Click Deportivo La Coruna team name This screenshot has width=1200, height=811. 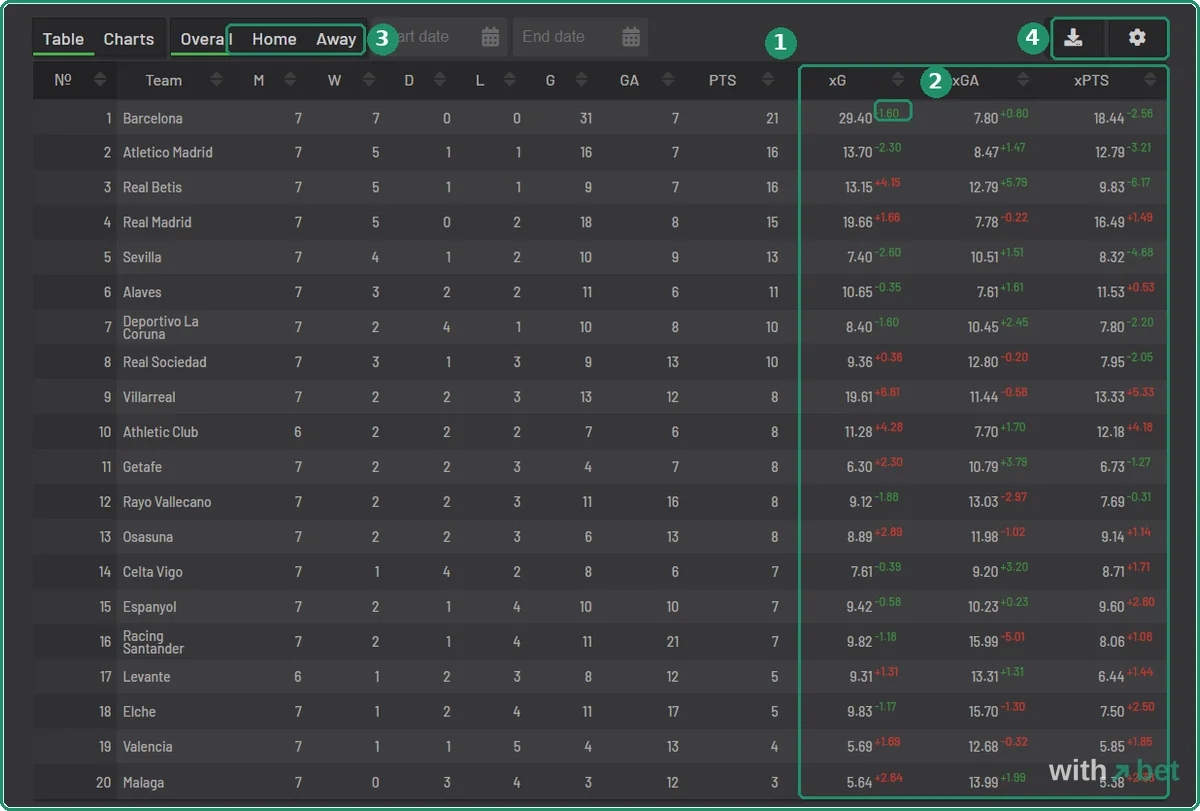pos(161,327)
